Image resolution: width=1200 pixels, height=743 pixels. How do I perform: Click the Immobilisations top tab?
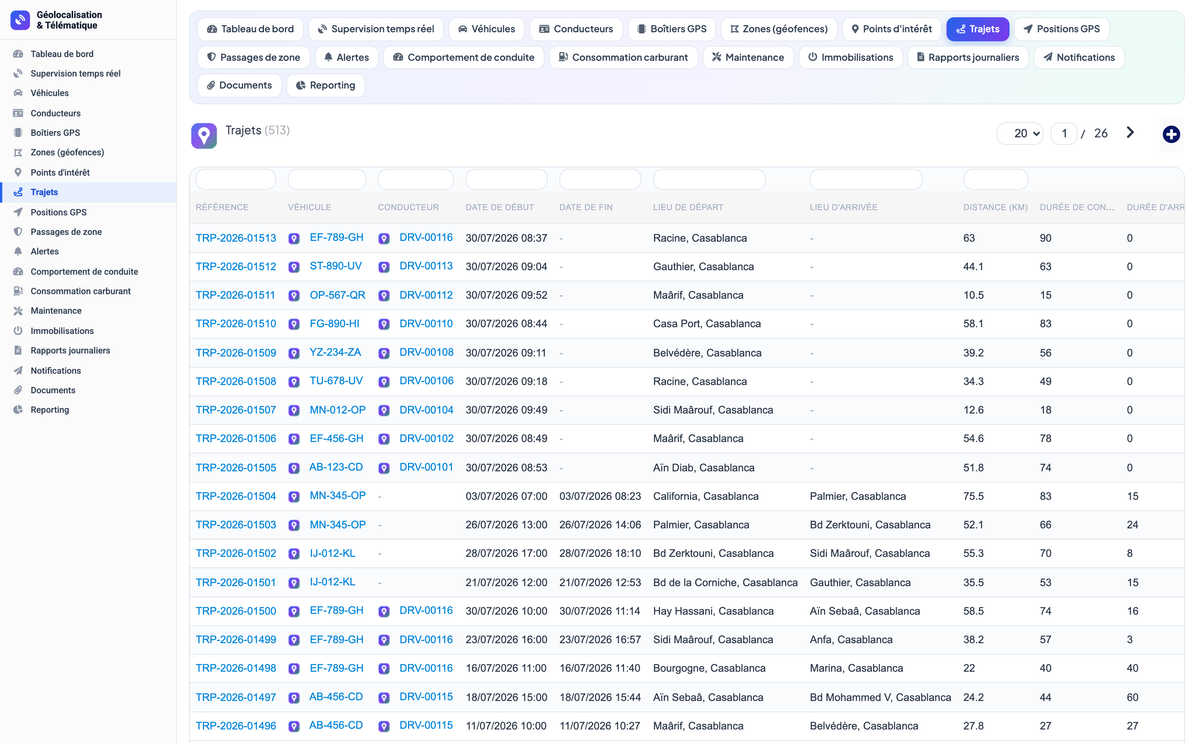point(851,57)
